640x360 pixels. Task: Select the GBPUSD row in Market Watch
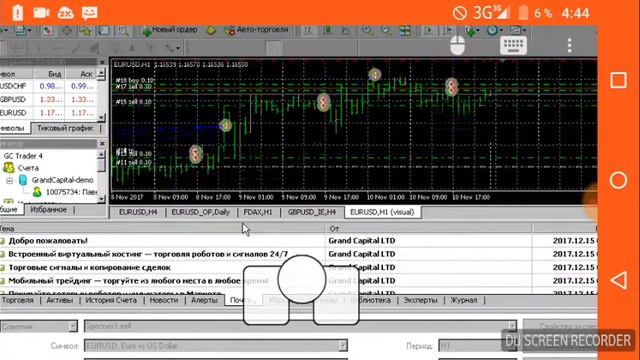click(x=49, y=99)
